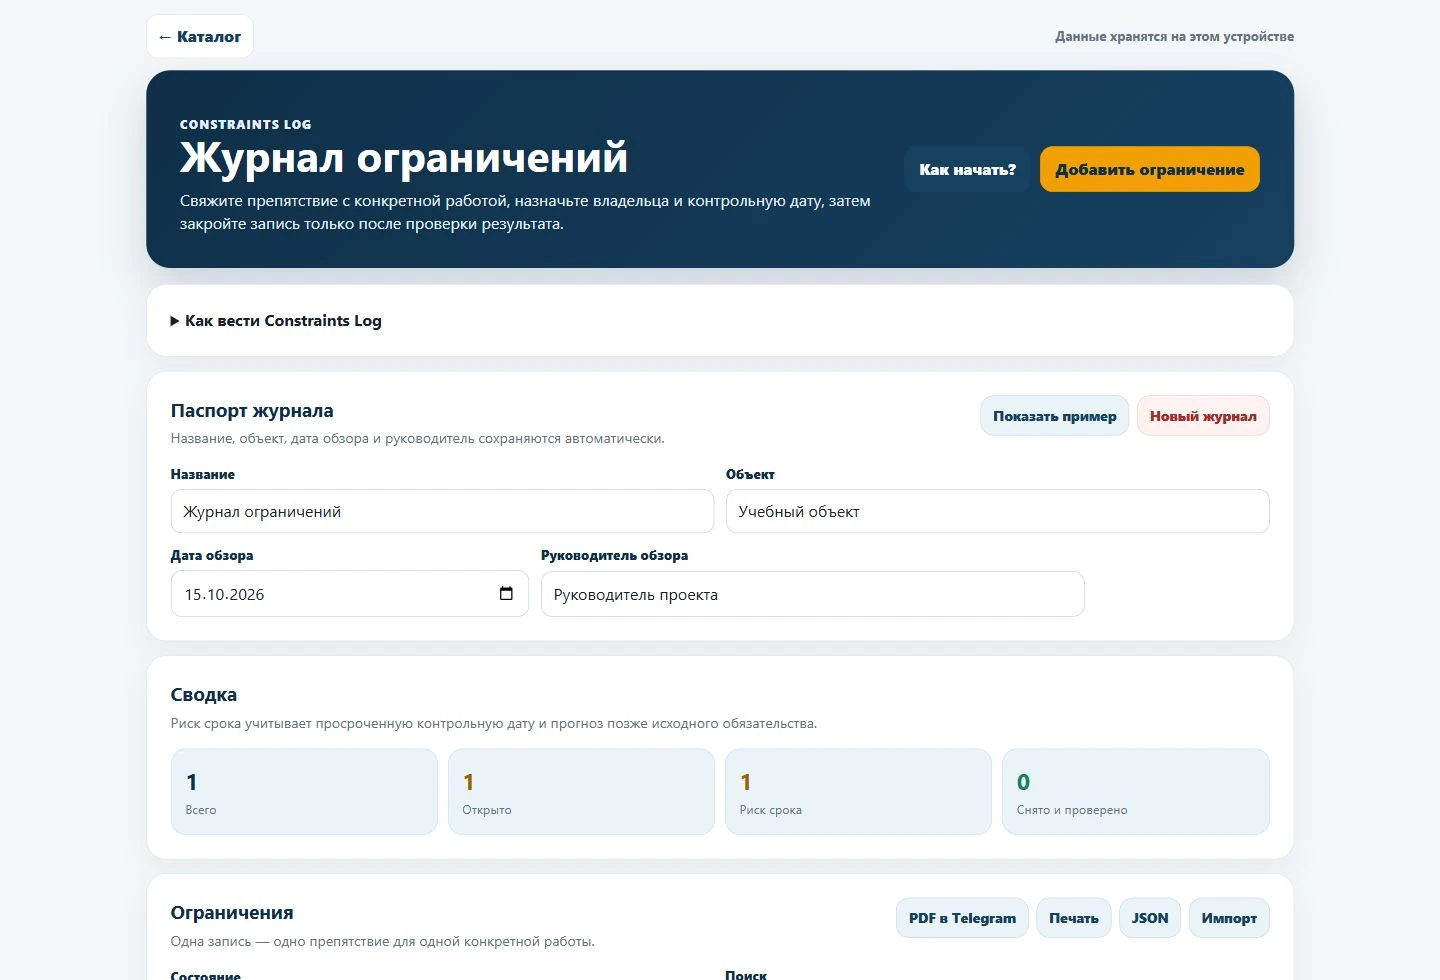
Task: Click the Печать button
Action: [x=1074, y=918]
